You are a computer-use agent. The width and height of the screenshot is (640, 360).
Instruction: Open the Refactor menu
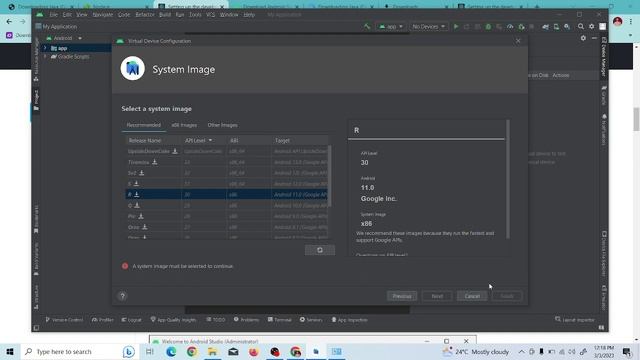[x=145, y=15]
